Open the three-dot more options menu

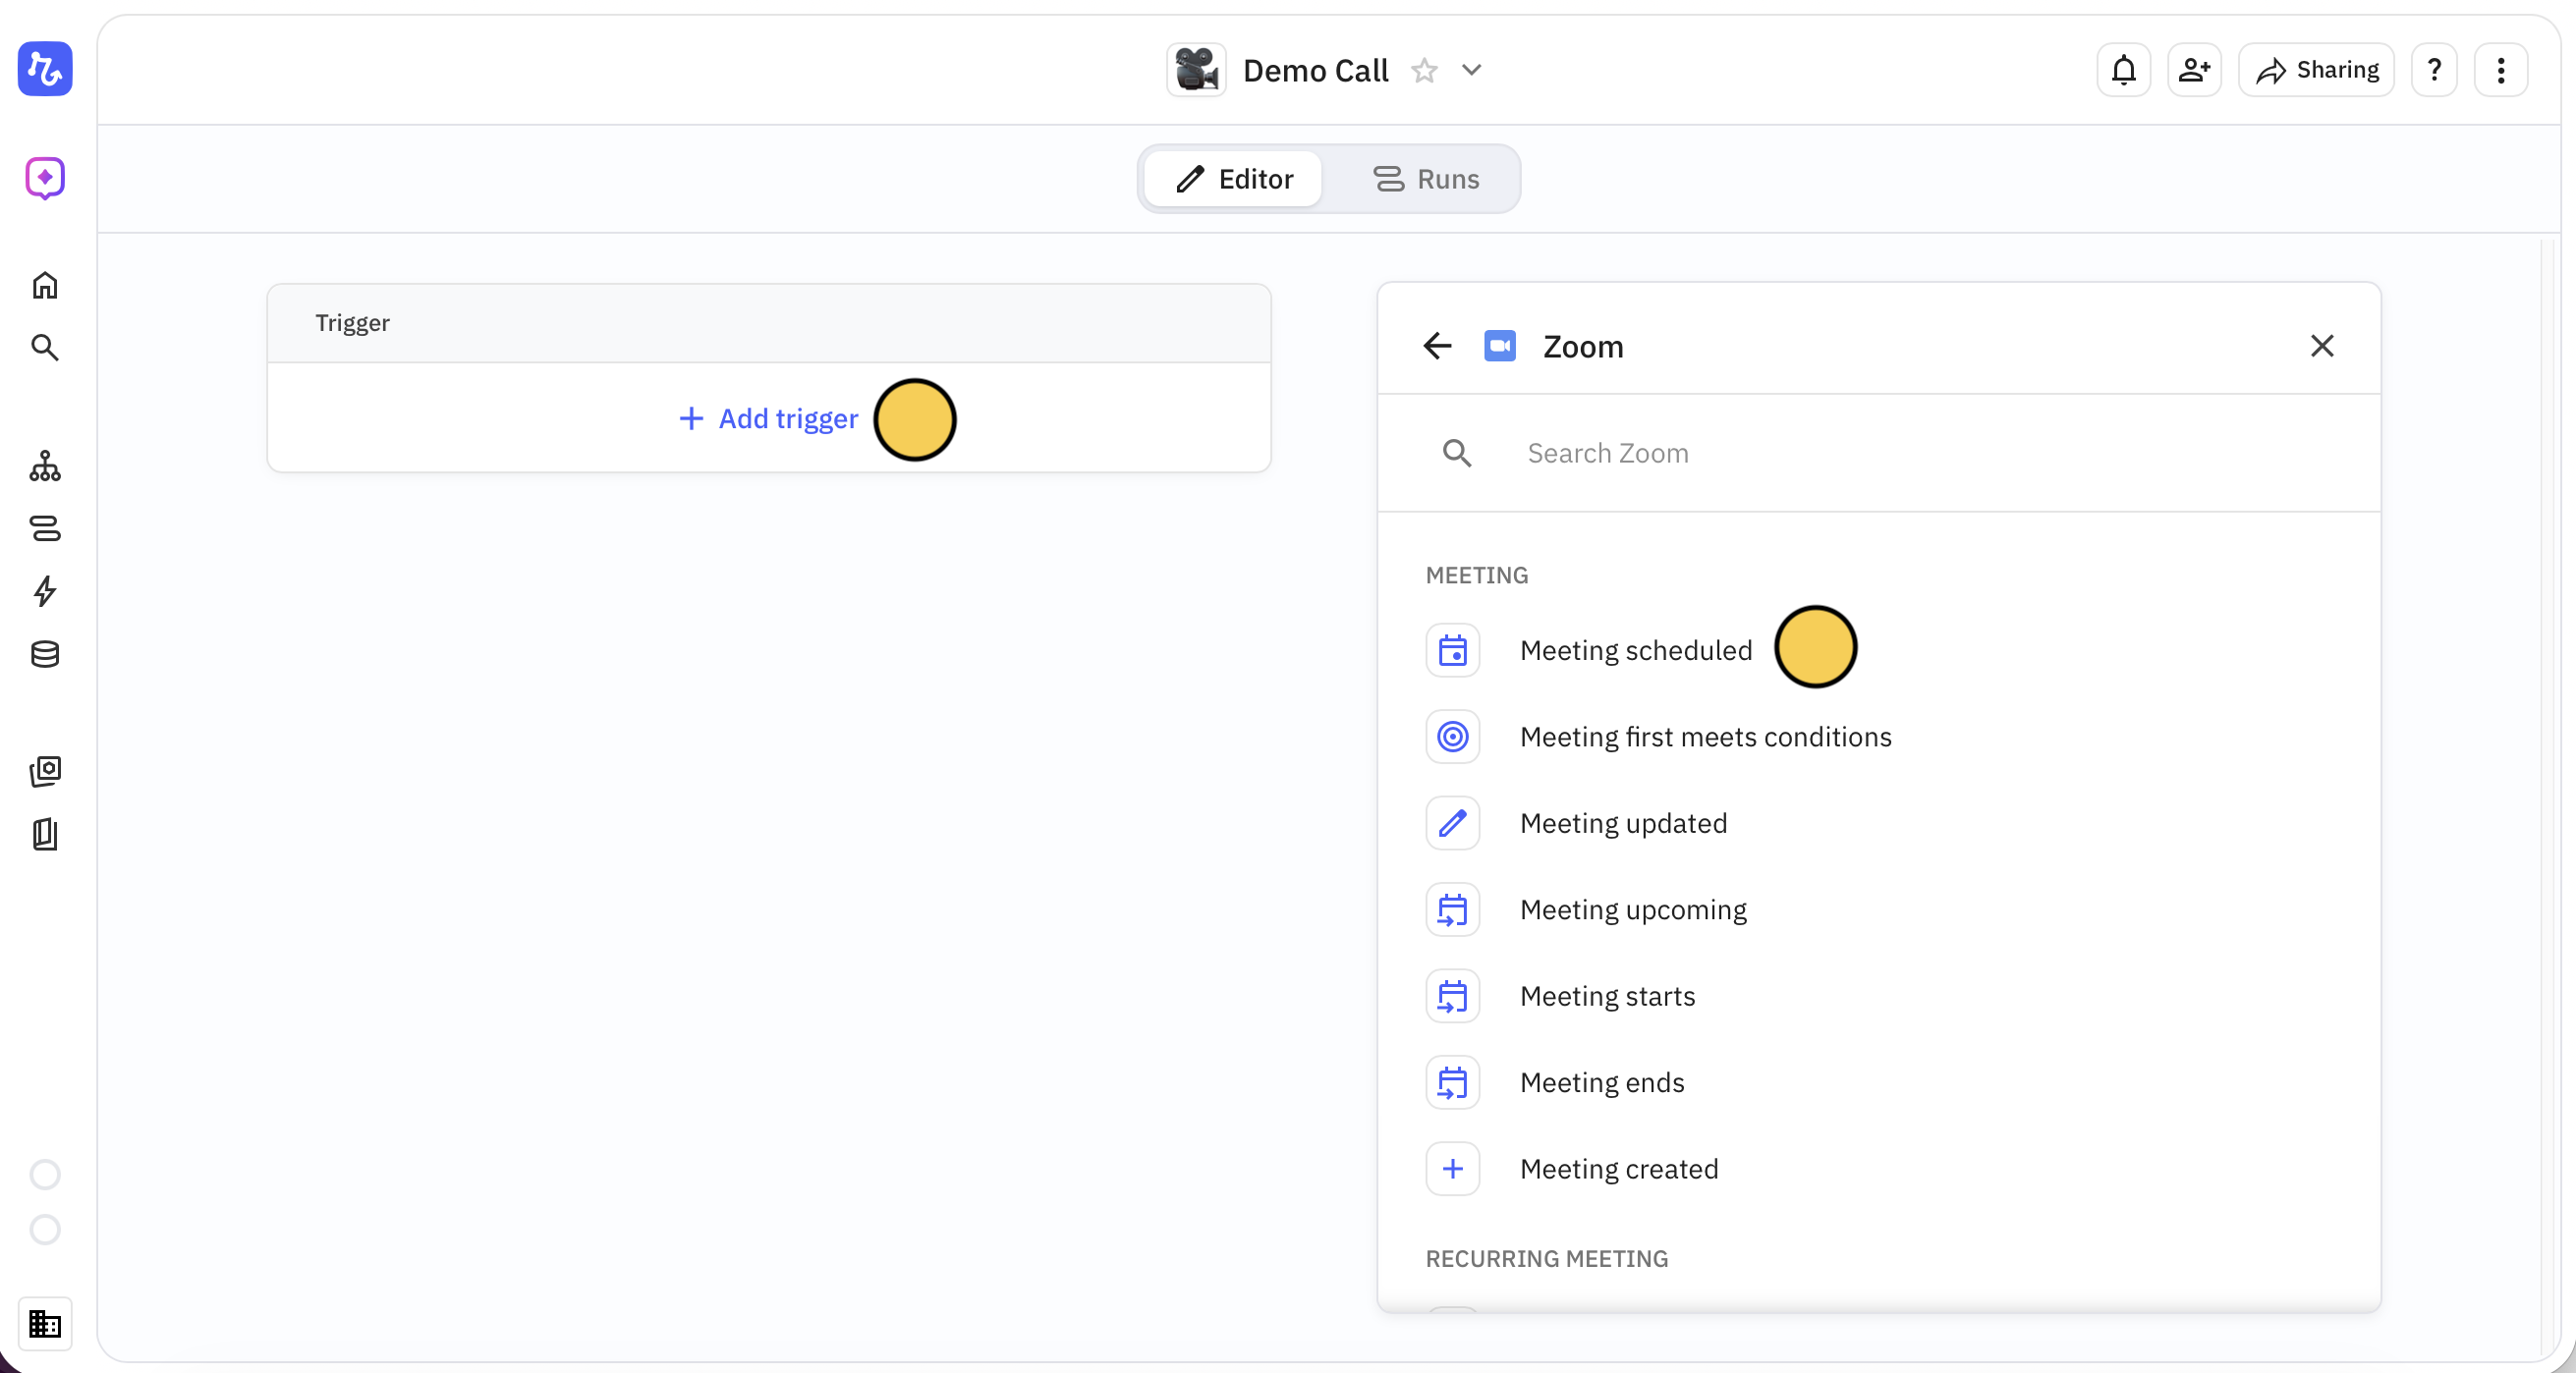2501,70
